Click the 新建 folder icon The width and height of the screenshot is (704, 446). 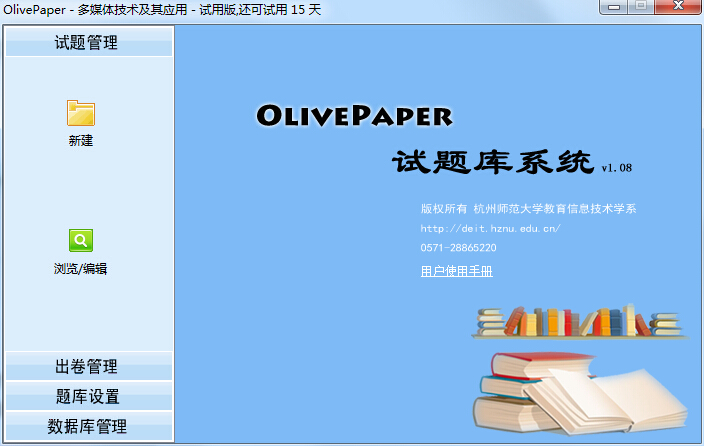click(81, 113)
